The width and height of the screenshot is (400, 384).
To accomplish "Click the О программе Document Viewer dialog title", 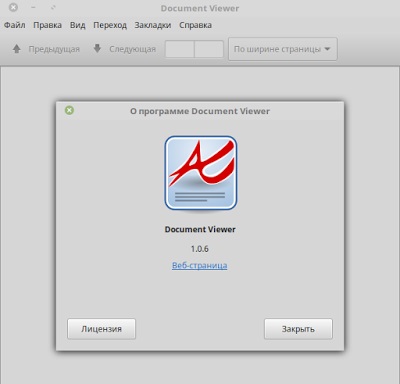I will [200, 111].
